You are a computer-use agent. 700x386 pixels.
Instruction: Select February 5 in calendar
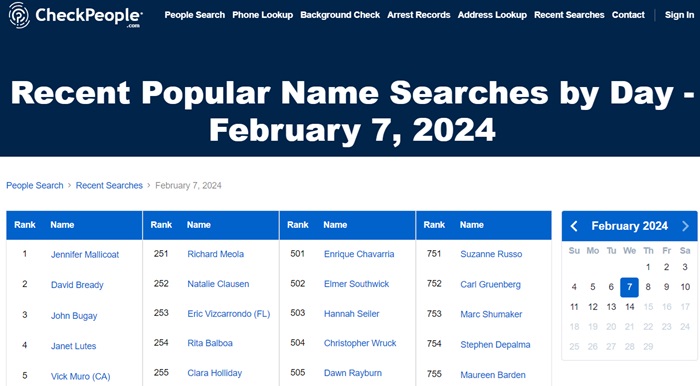(x=593, y=287)
